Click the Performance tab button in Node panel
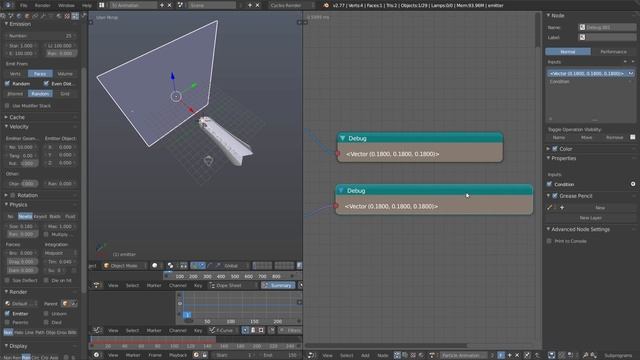Image resolution: width=640 pixels, height=360 pixels. [x=613, y=52]
